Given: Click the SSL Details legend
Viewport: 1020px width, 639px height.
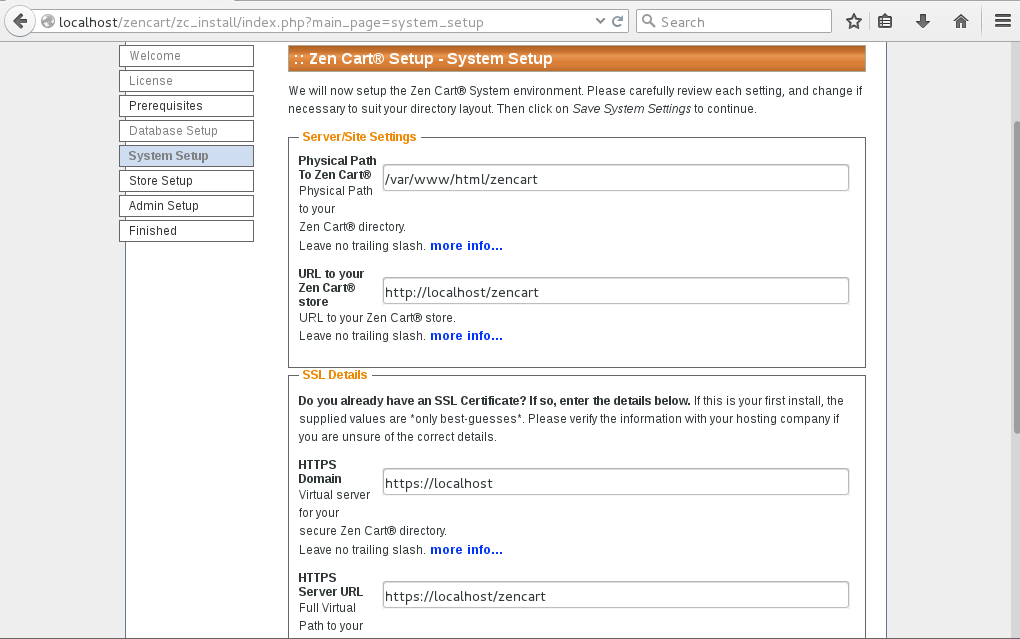Looking at the screenshot, I should click(x=334, y=375).
